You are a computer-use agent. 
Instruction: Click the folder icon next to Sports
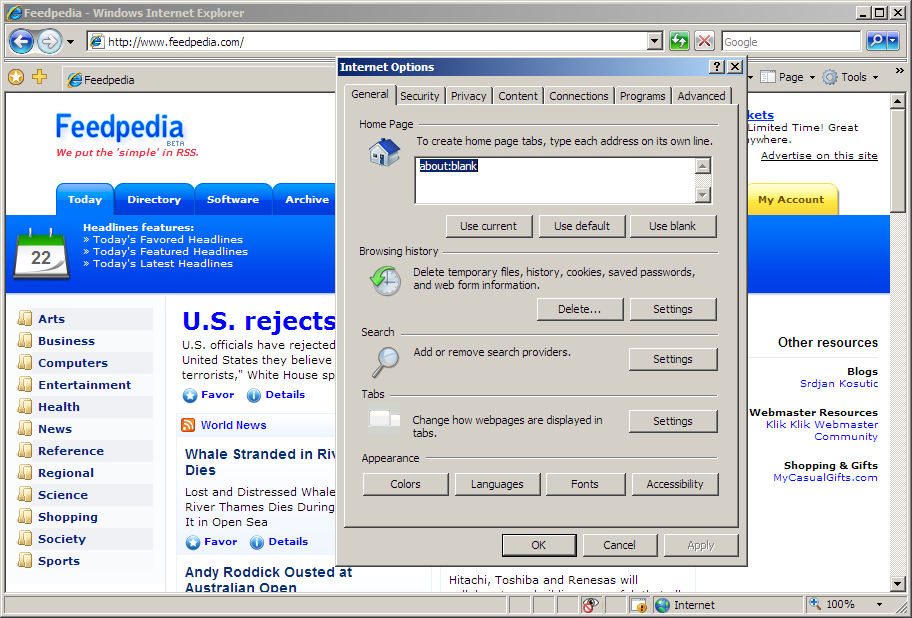point(25,561)
